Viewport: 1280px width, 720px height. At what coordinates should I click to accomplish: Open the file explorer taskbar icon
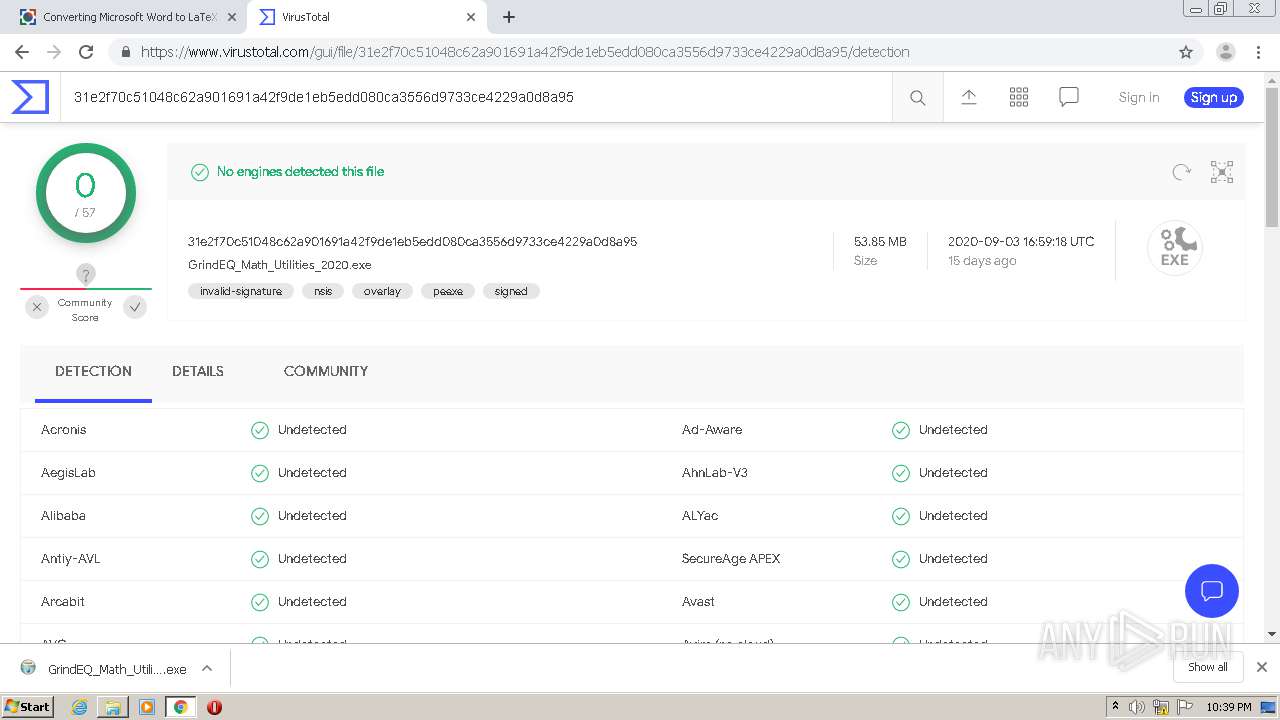click(112, 707)
